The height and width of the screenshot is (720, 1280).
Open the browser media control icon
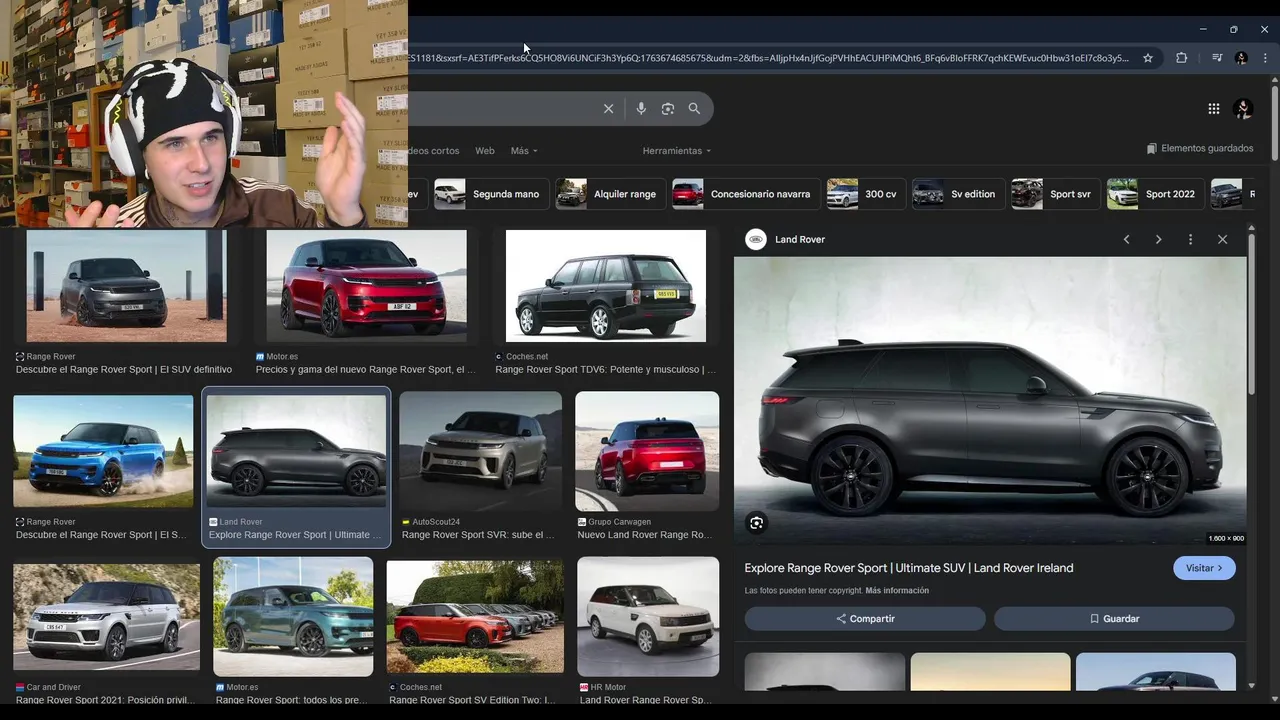coord(1217,58)
